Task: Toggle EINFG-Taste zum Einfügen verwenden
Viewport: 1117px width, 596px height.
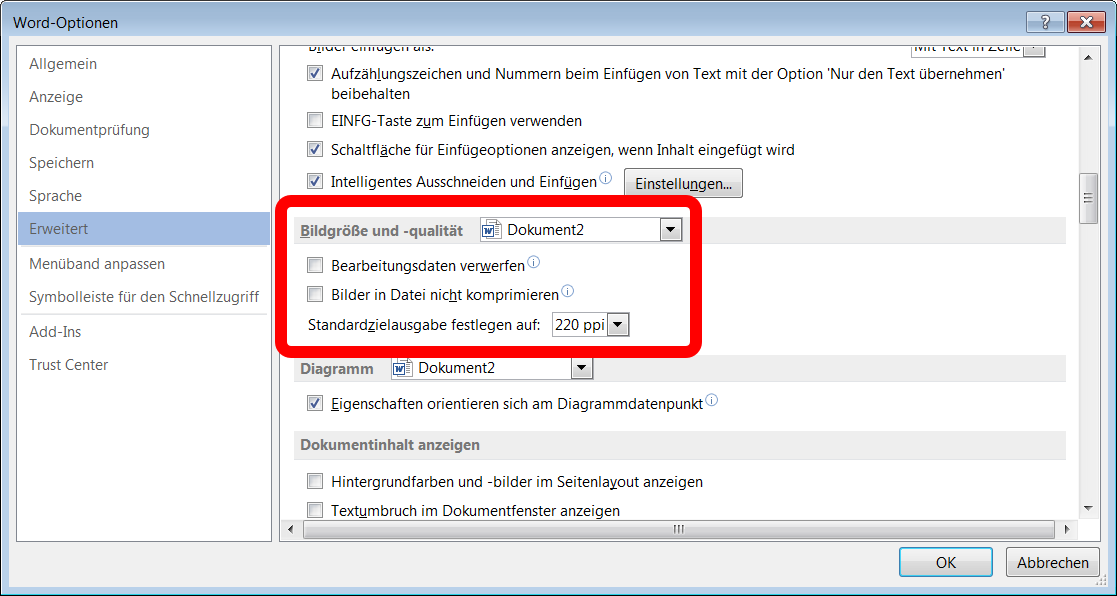Action: (315, 121)
